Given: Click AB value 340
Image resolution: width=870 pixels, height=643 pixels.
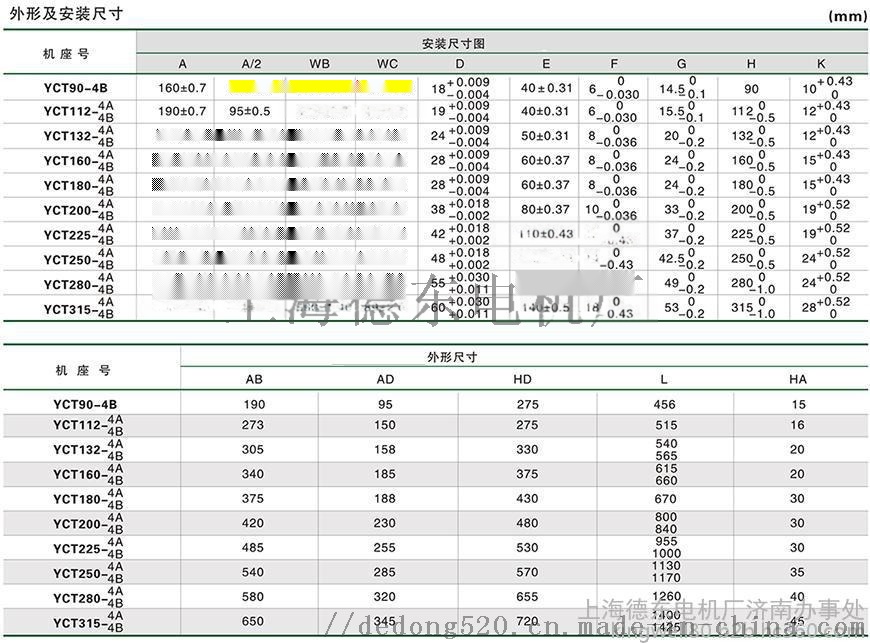Looking at the screenshot, I should coord(252,474).
